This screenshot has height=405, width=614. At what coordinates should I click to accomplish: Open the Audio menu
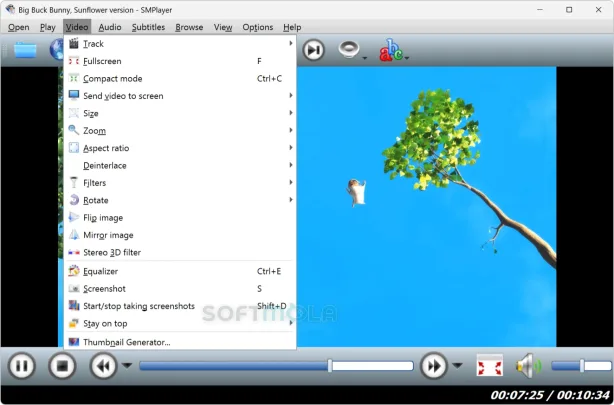coord(110,27)
